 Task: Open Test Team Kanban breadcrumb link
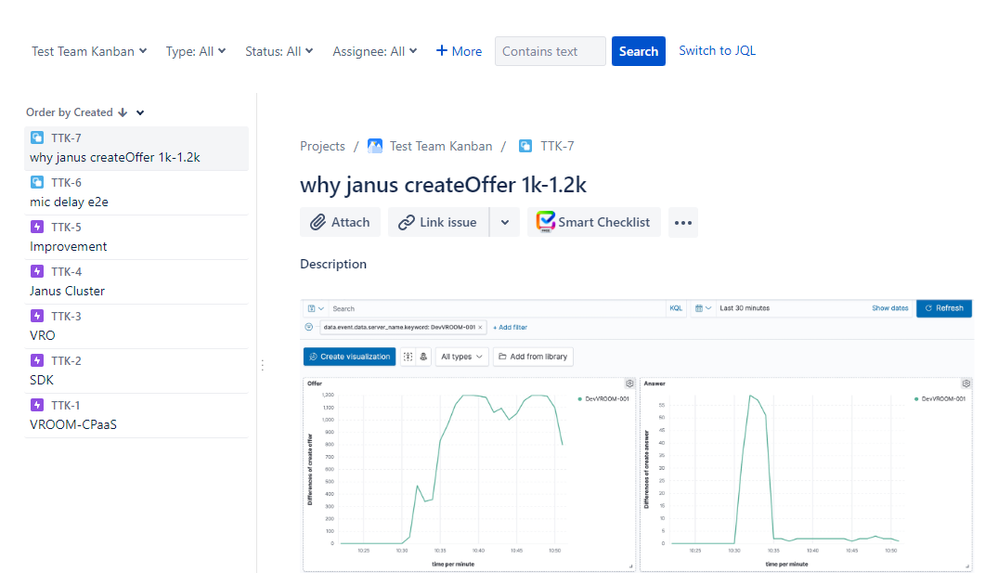pyautogui.click(x=440, y=146)
